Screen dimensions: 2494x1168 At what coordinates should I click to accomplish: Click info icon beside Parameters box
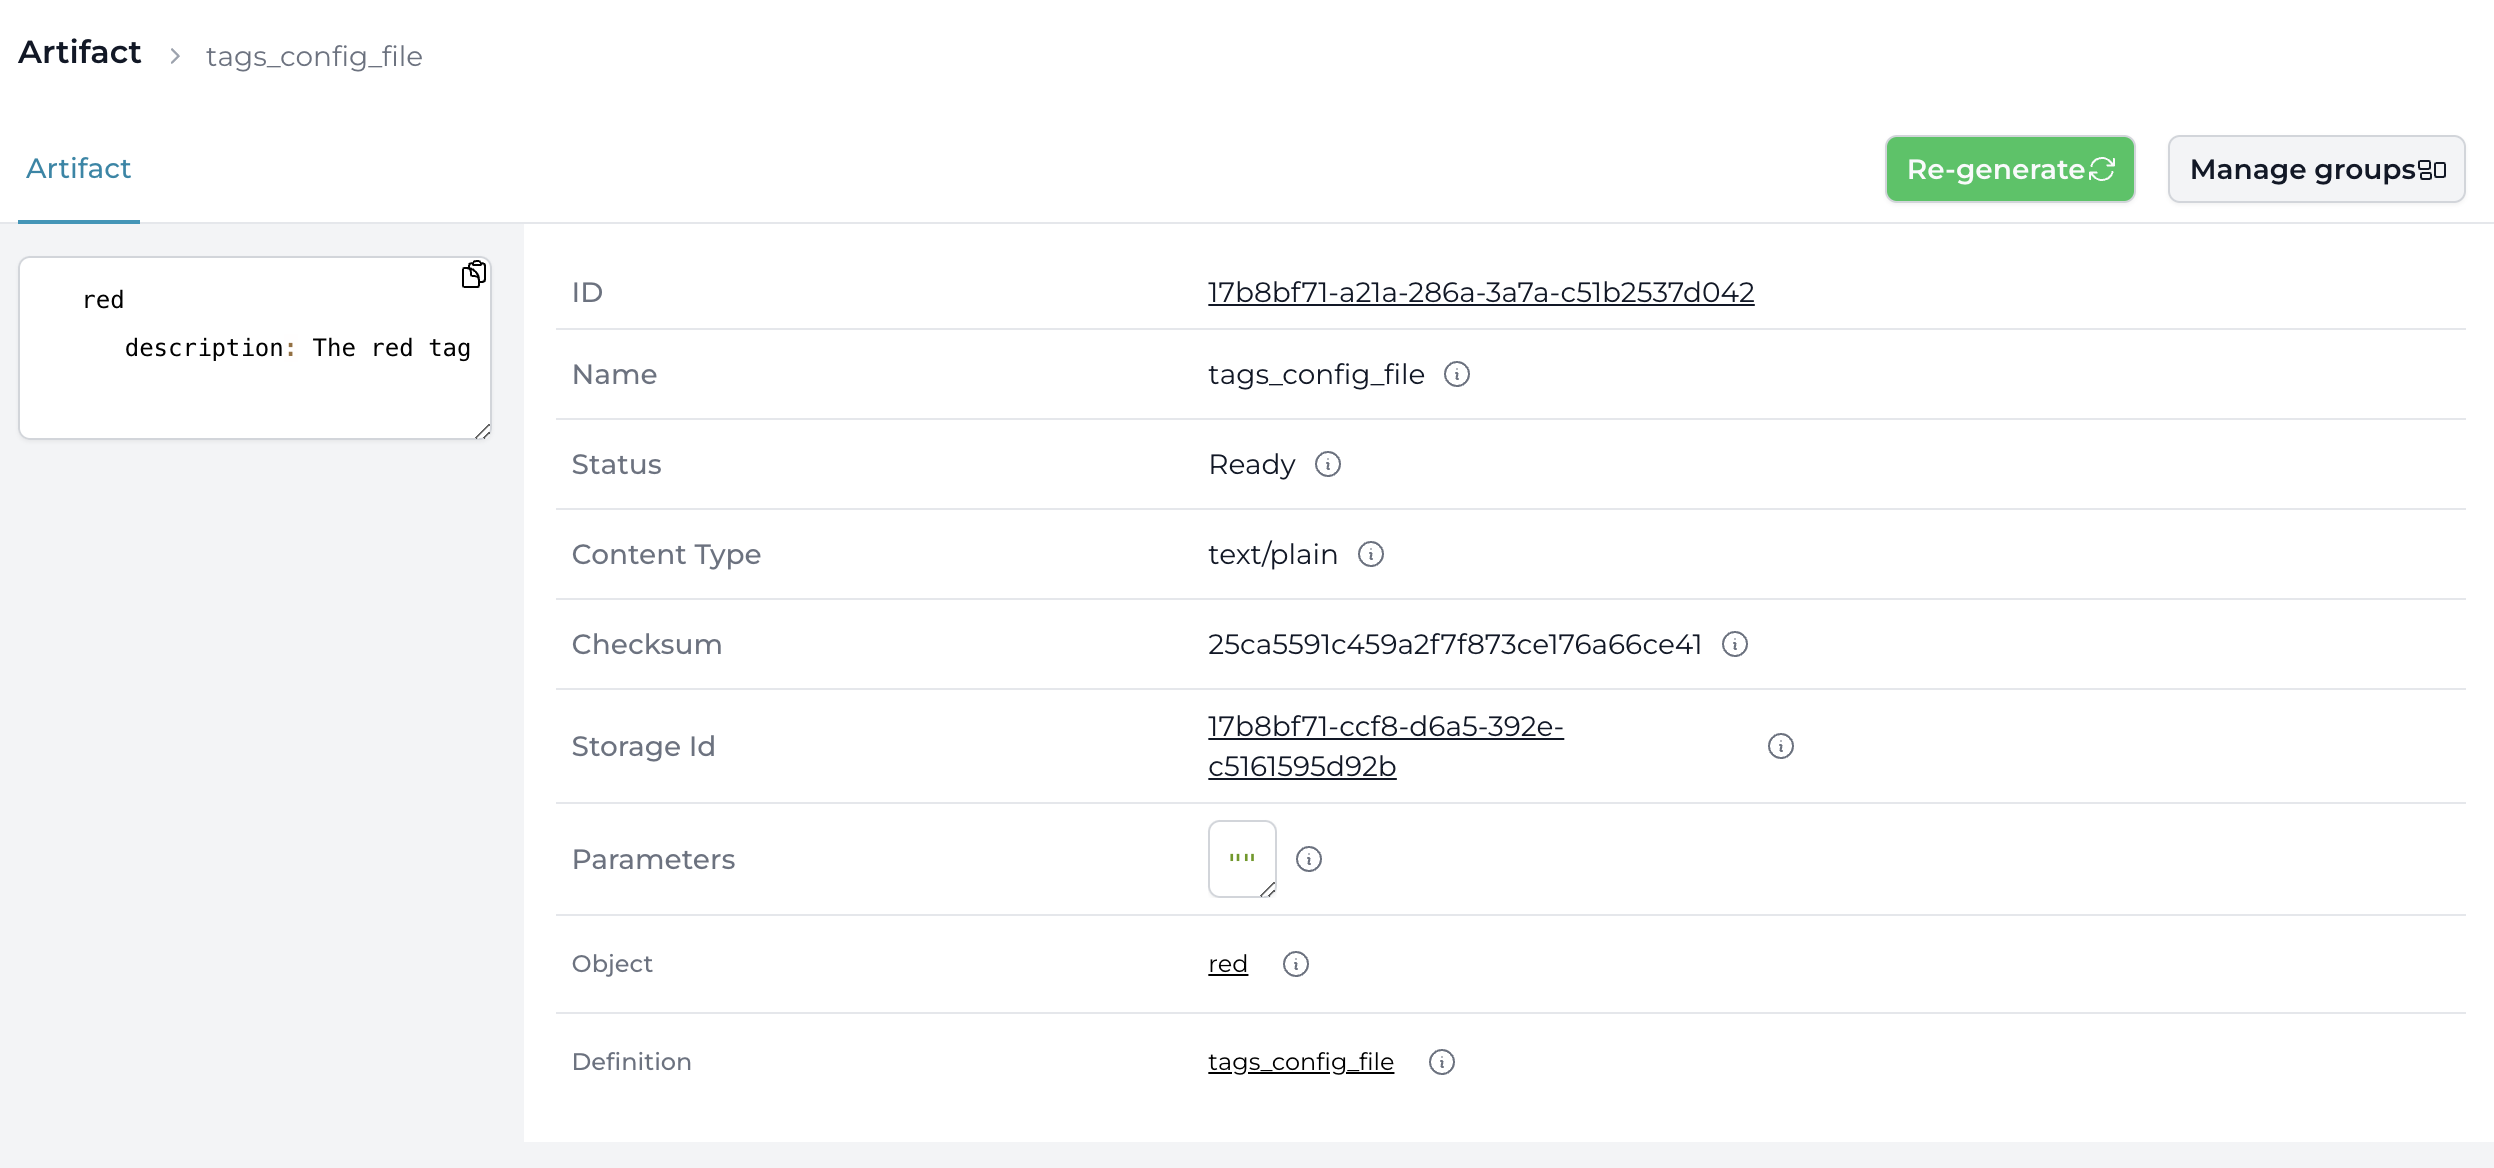1308,859
